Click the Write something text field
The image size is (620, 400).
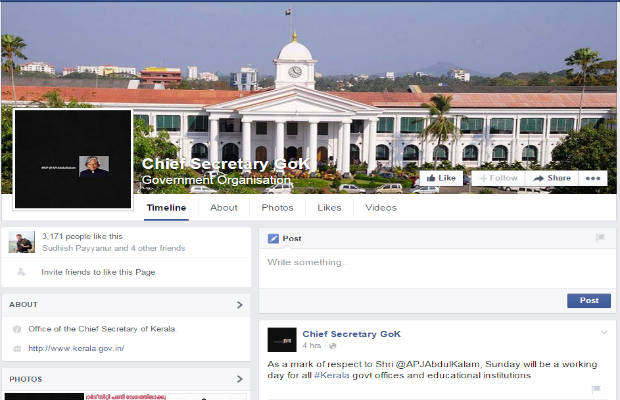tap(437, 268)
